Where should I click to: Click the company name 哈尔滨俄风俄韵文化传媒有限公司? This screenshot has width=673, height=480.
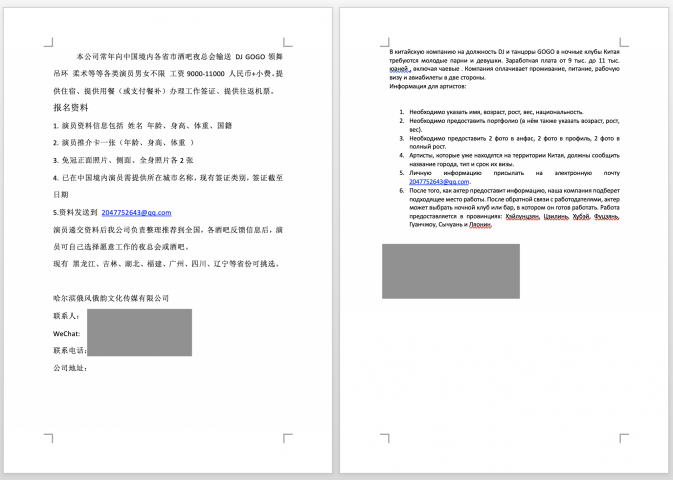pyautogui.click(x=111, y=298)
